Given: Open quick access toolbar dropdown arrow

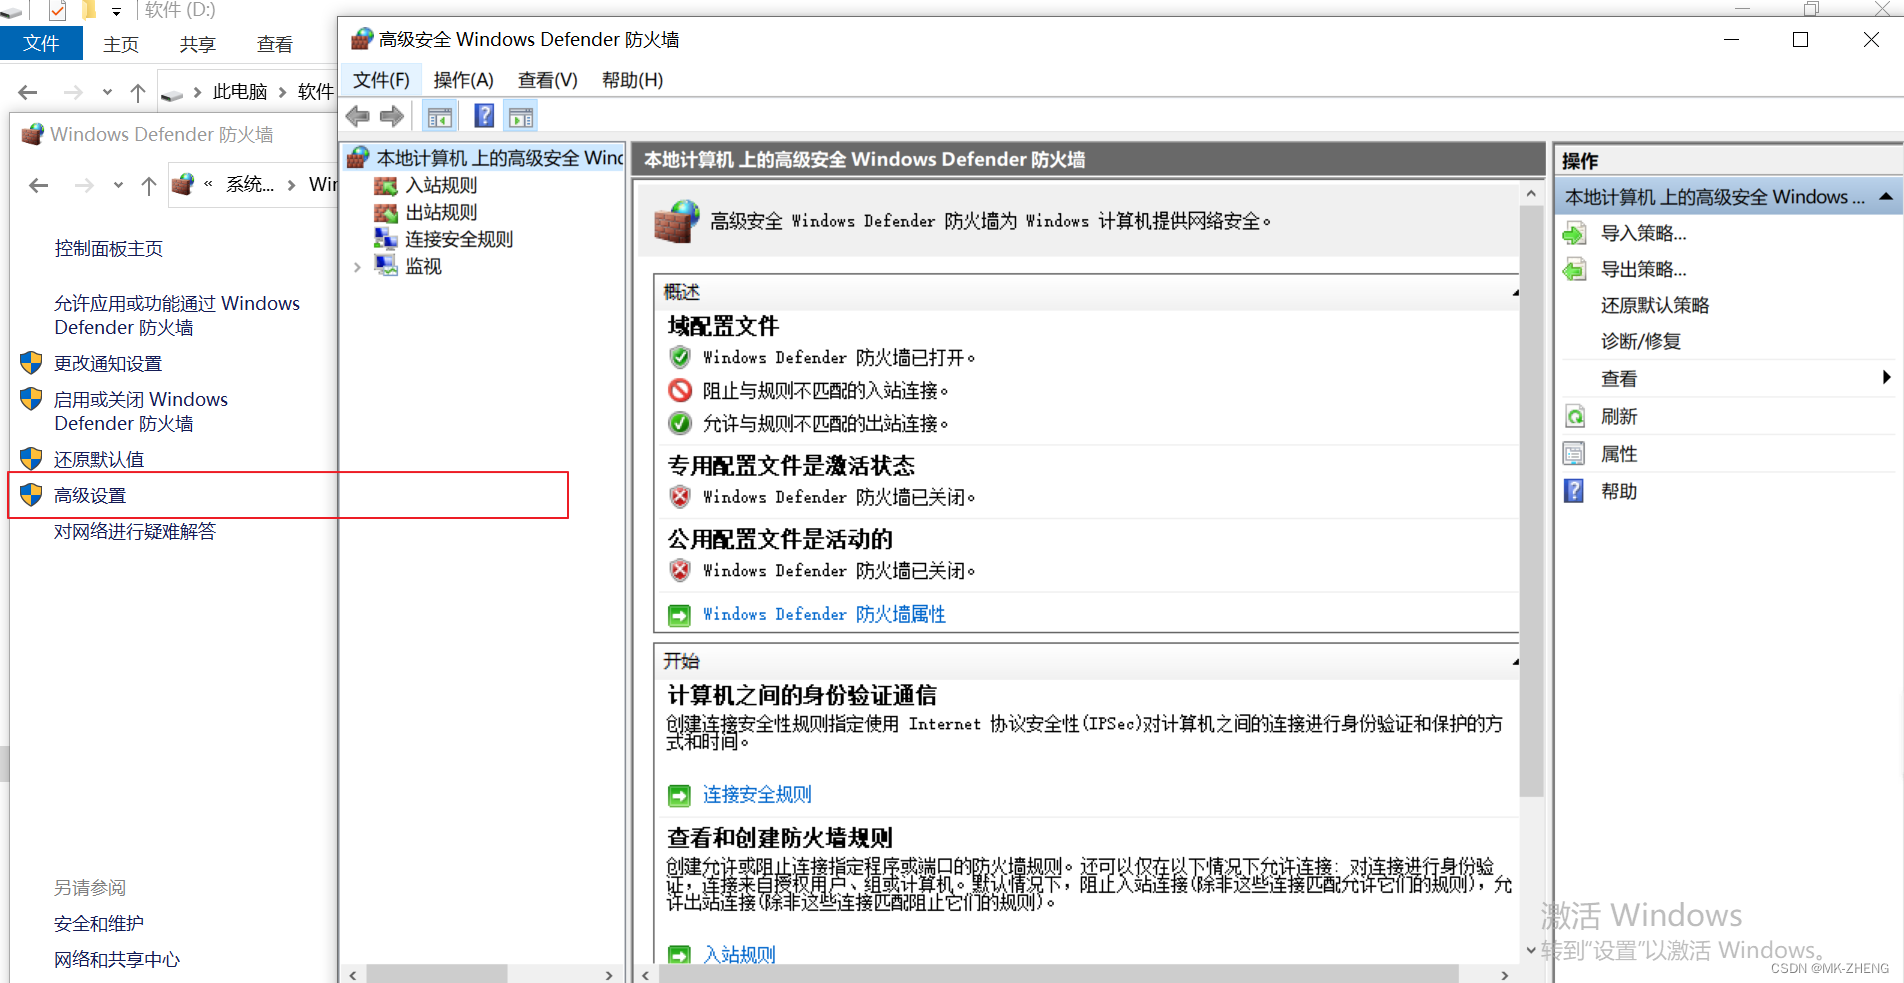Looking at the screenshot, I should tap(117, 12).
